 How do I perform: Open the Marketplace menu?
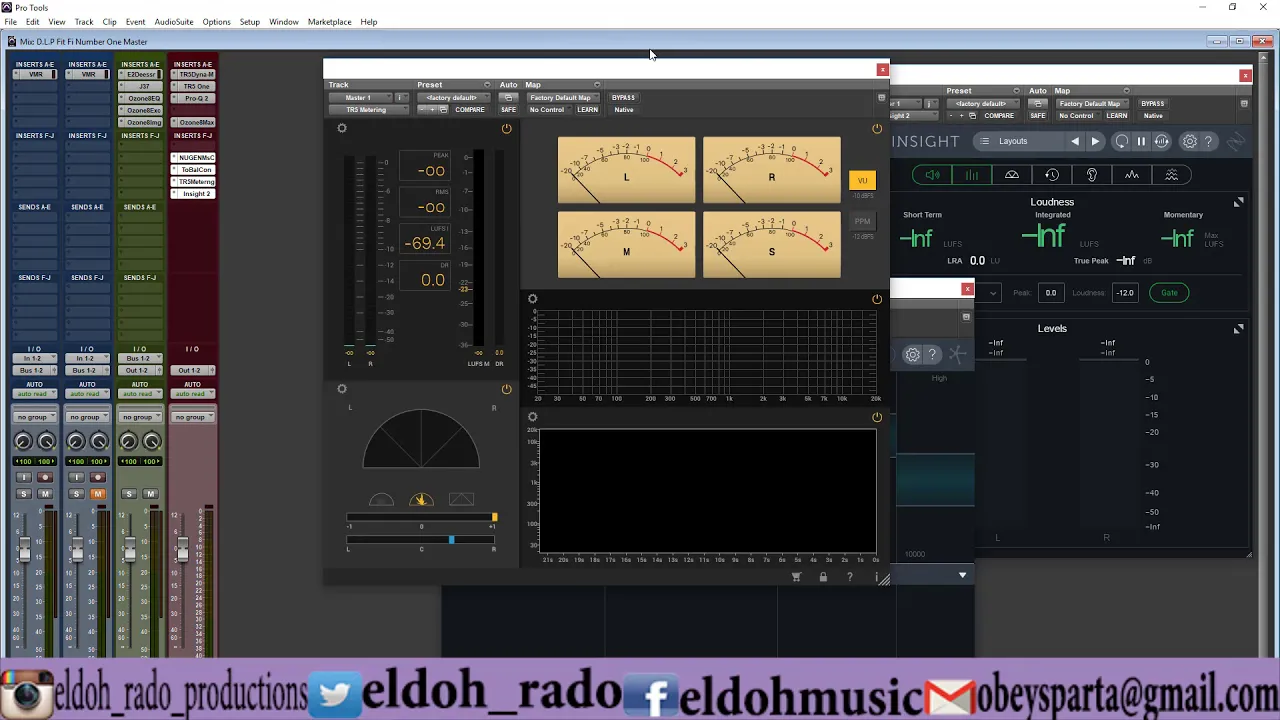(x=329, y=22)
